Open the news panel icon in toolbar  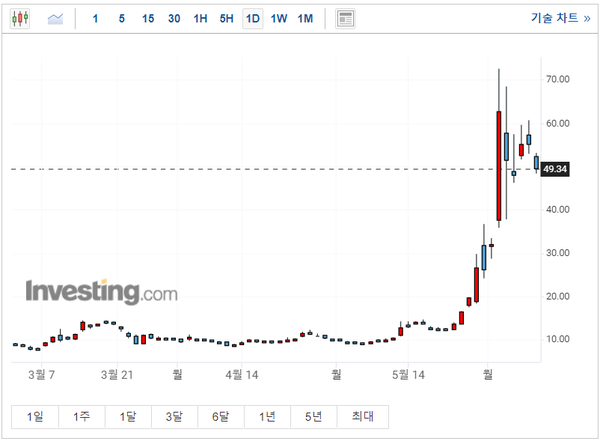345,19
